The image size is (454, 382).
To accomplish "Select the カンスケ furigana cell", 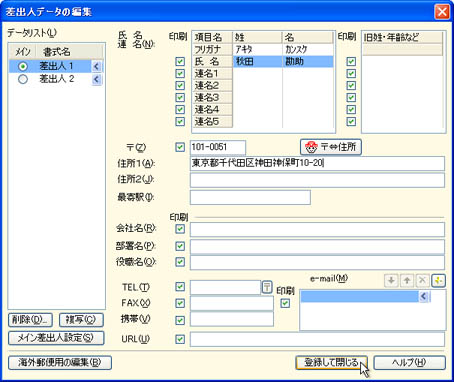I will 308,49.
